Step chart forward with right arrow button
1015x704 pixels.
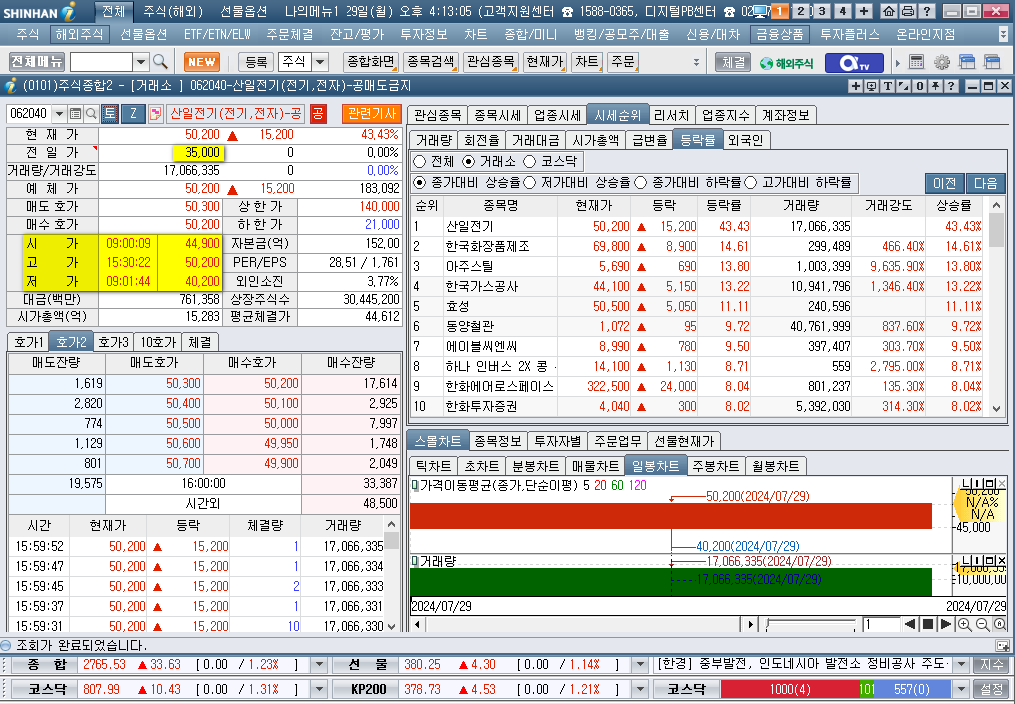coord(945,624)
